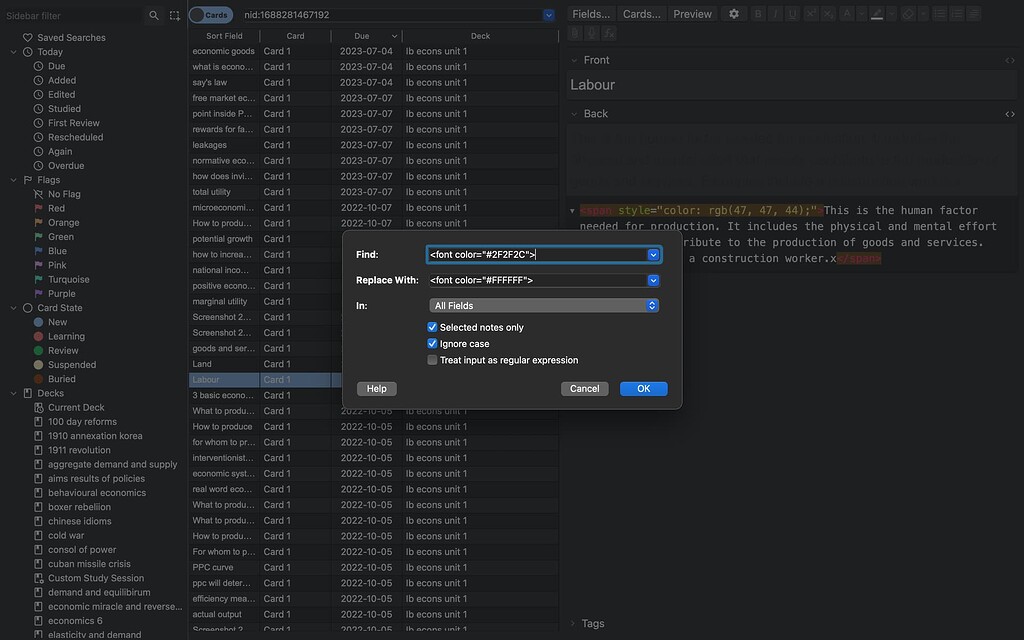Toggle bold formatting in the editor toolbar
This screenshot has height=640, width=1024.
757,13
